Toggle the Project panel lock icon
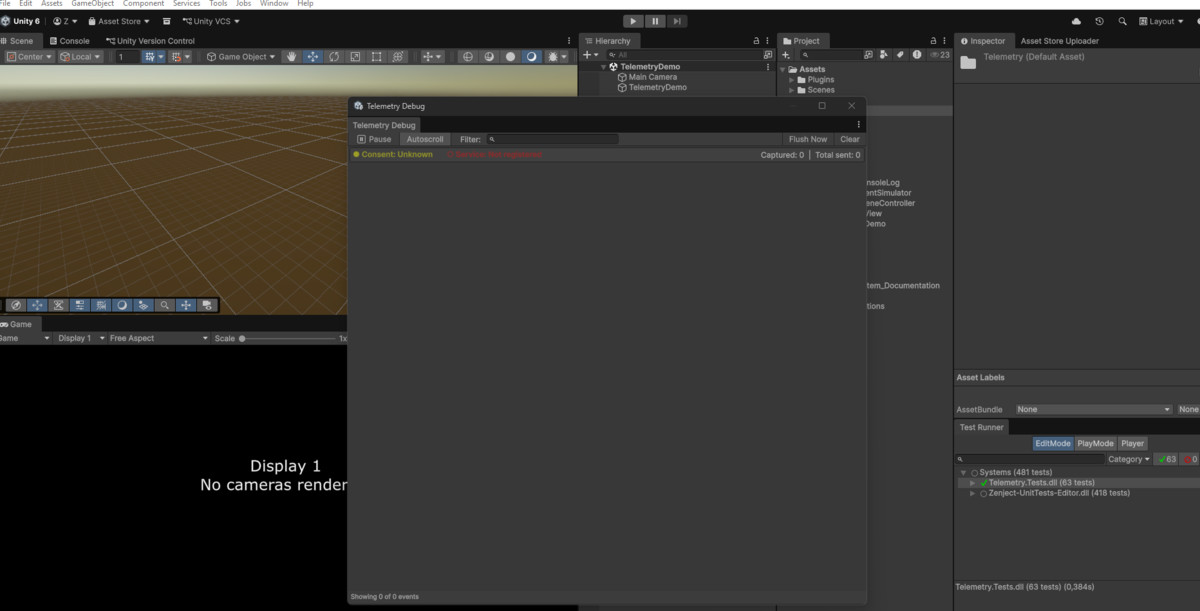 point(933,41)
